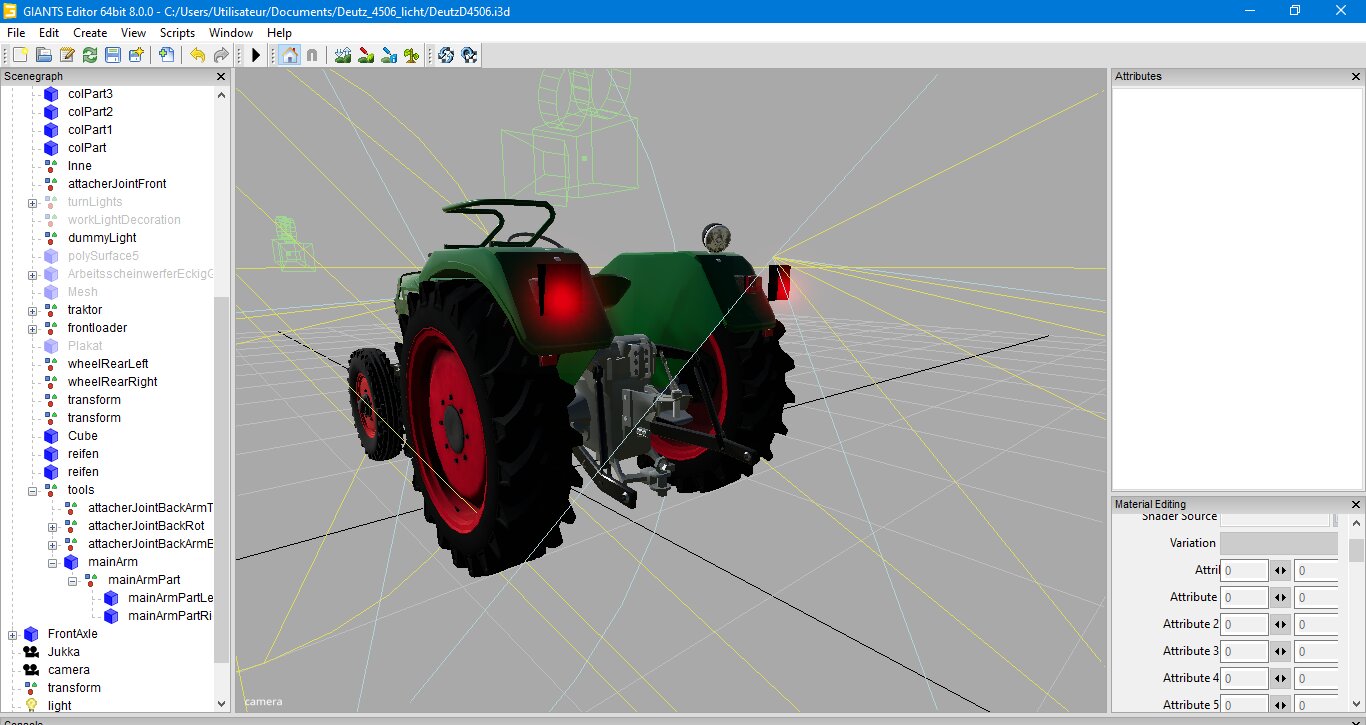The width and height of the screenshot is (1366, 725).
Task: Click Scenegraph scrollbar up arrow
Action: click(x=222, y=94)
